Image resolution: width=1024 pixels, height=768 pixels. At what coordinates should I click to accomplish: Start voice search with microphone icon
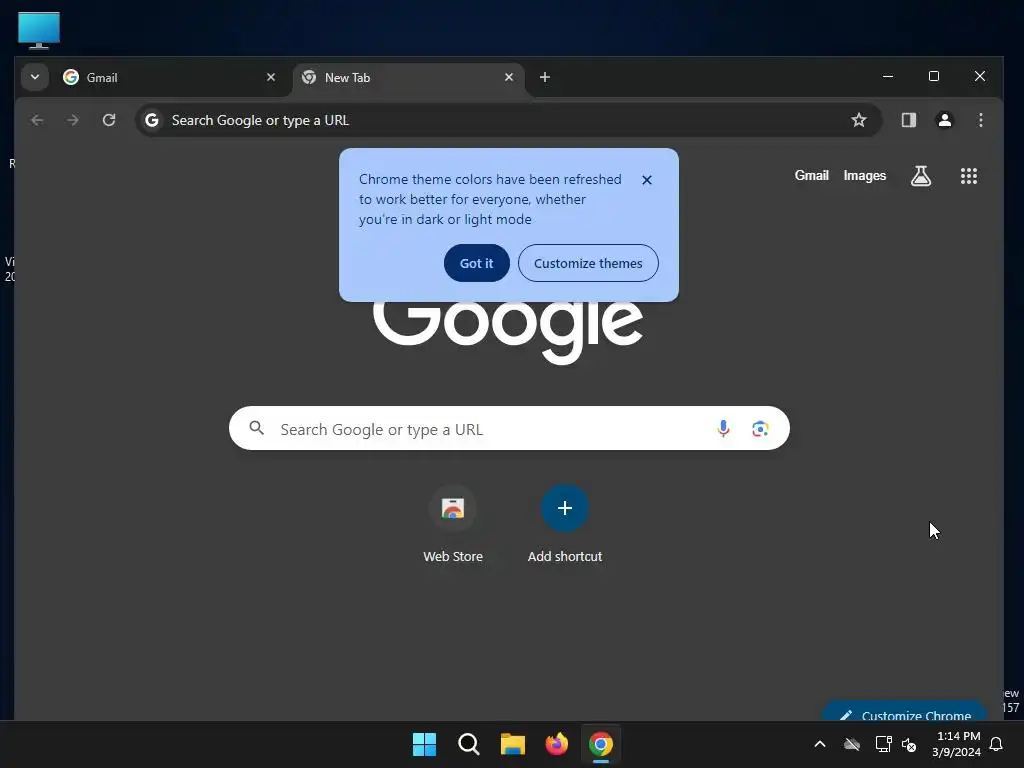[723, 428]
